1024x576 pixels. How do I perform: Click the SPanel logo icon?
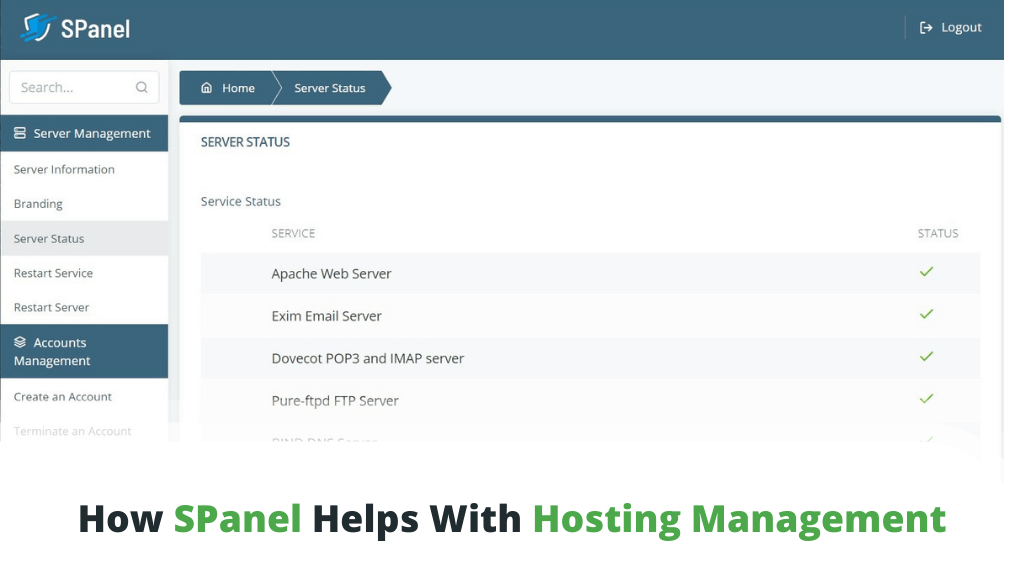pyautogui.click(x=38, y=27)
